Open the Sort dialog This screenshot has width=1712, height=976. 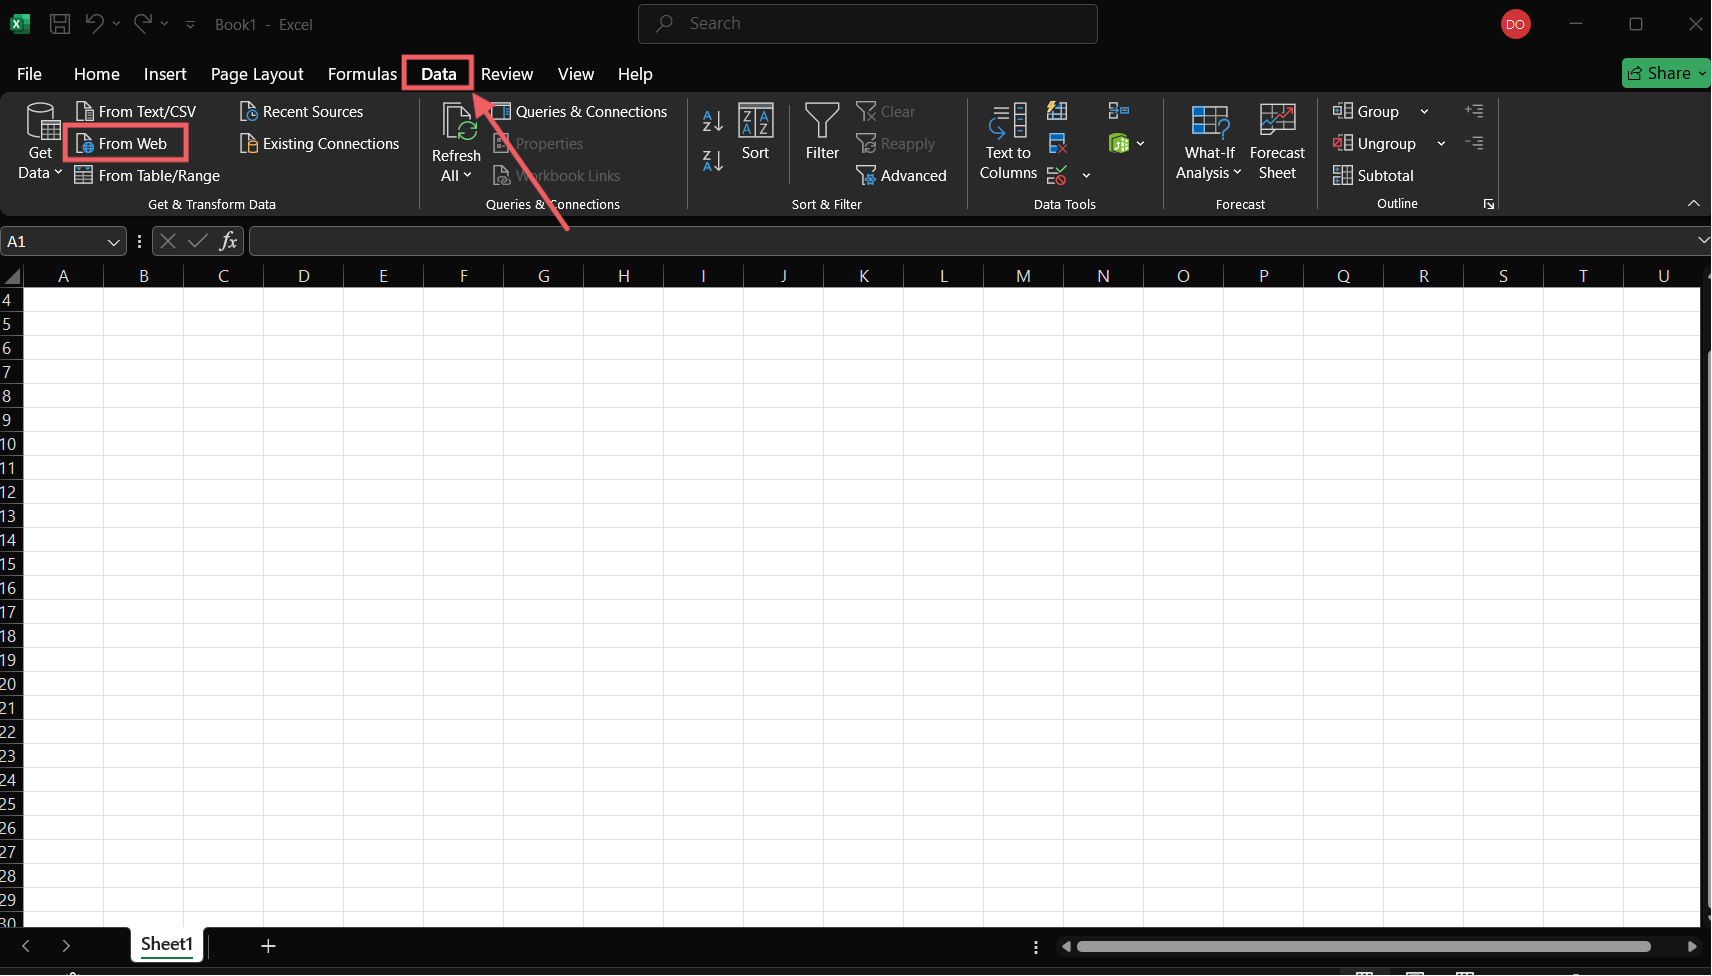(756, 135)
